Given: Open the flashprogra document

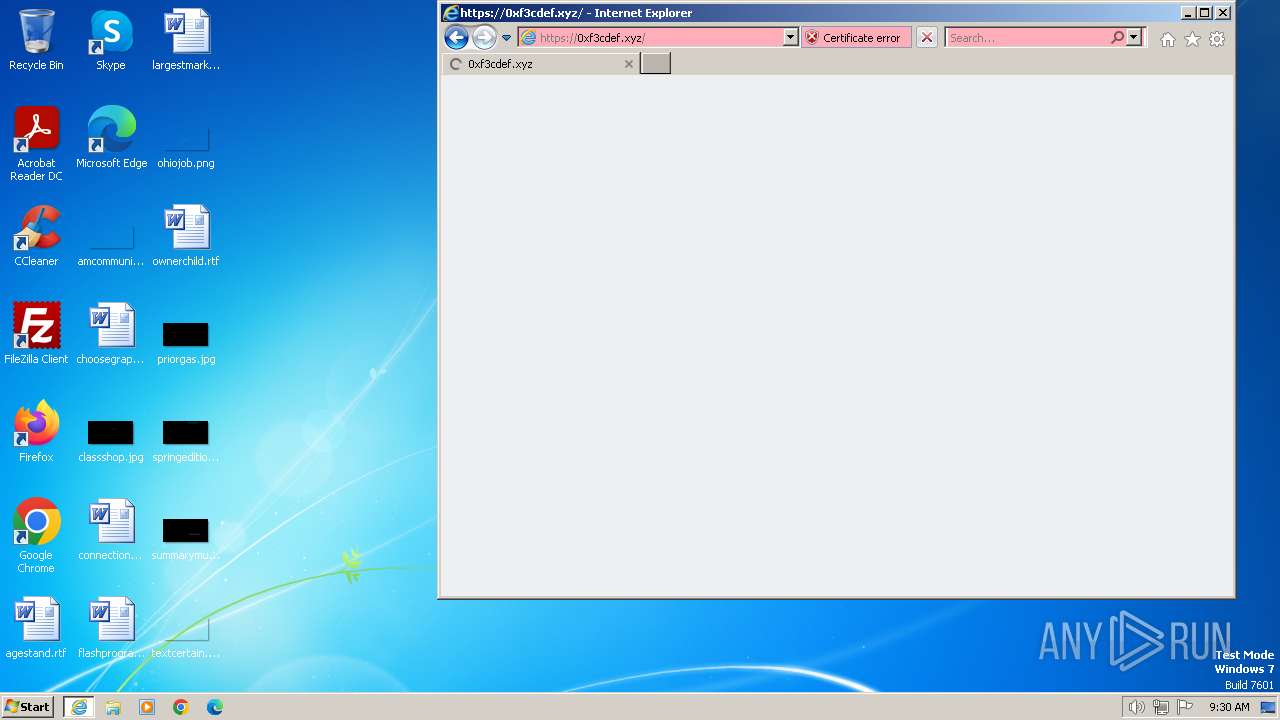Looking at the screenshot, I should 111,628.
